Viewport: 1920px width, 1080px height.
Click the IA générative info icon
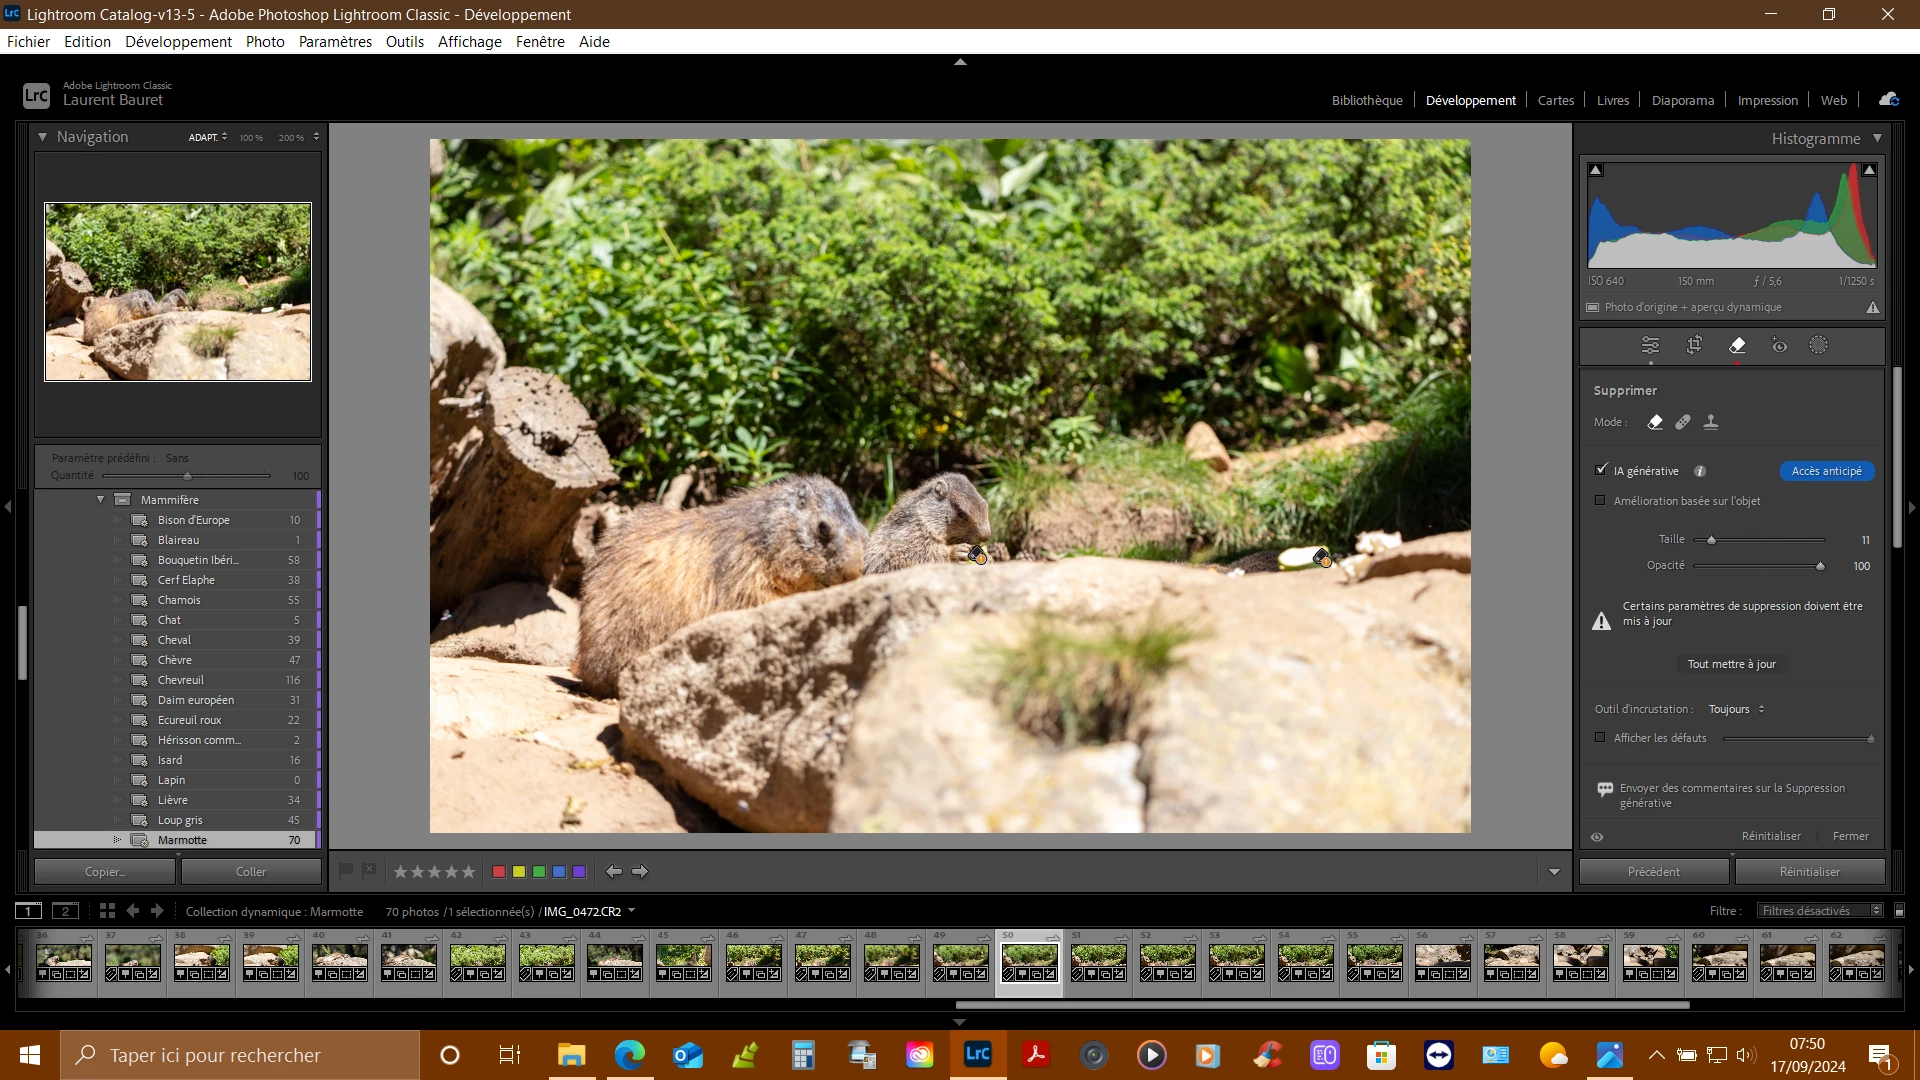[x=1700, y=471]
